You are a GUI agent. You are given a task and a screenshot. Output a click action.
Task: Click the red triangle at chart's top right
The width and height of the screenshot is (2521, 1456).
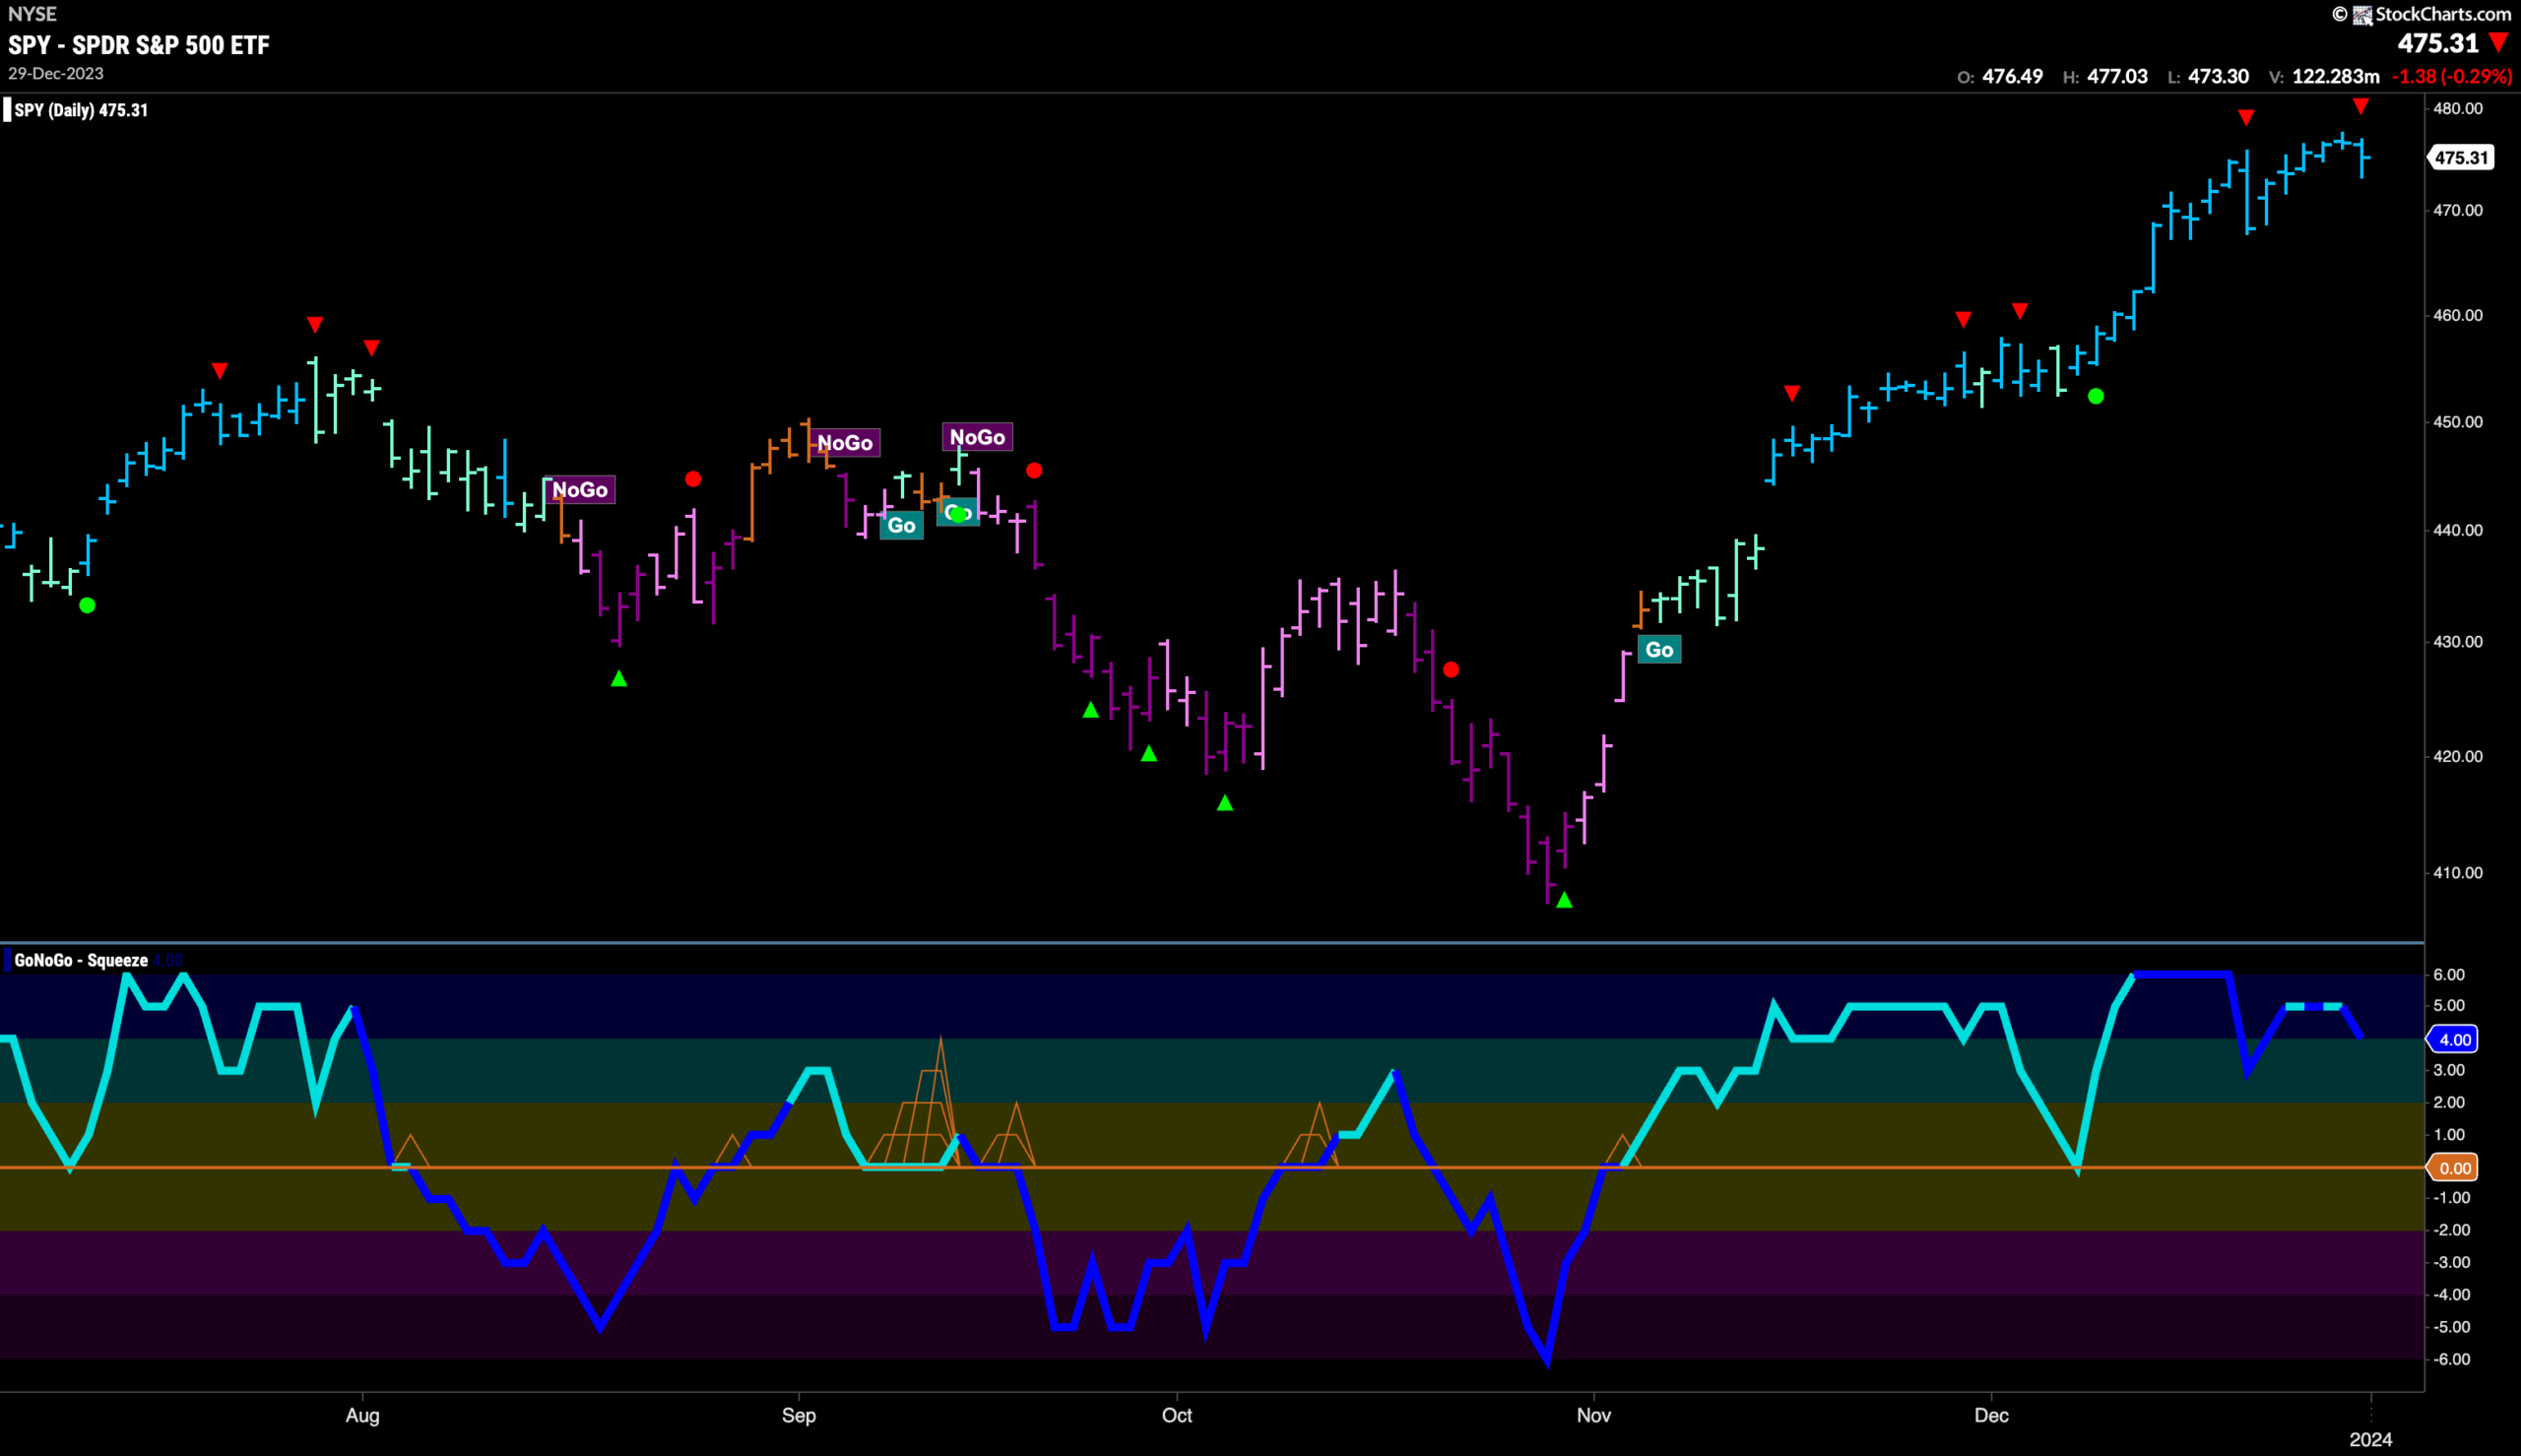click(x=2361, y=106)
